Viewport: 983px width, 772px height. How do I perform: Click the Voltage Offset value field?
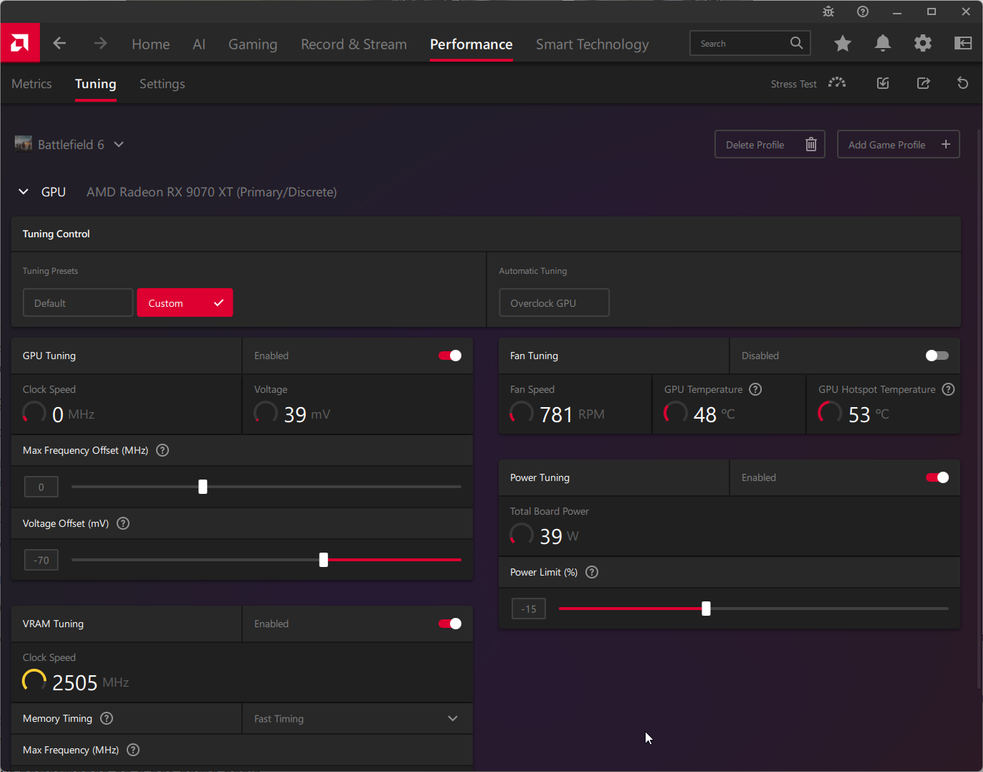tap(41, 560)
